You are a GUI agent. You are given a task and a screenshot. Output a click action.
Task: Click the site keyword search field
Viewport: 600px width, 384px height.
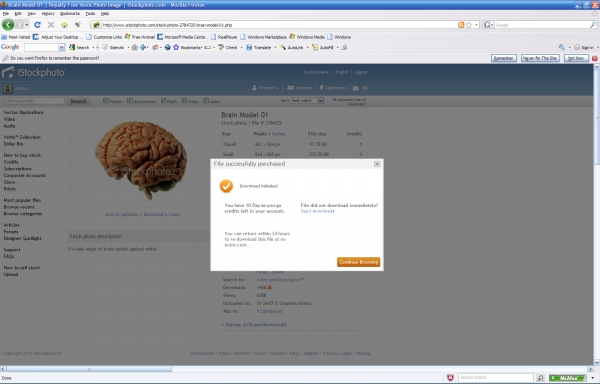coord(34,101)
